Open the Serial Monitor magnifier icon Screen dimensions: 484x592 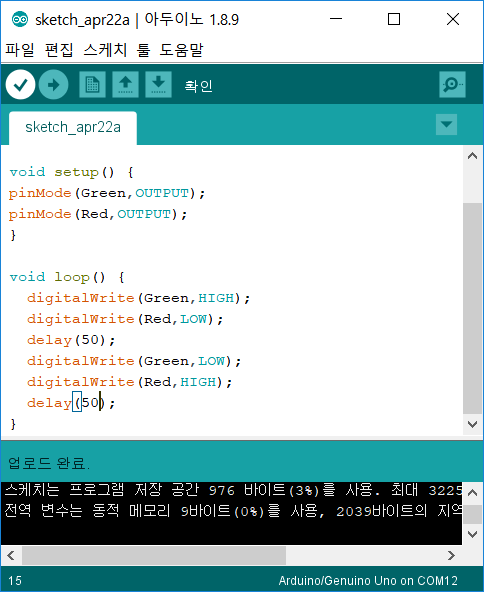click(x=452, y=85)
